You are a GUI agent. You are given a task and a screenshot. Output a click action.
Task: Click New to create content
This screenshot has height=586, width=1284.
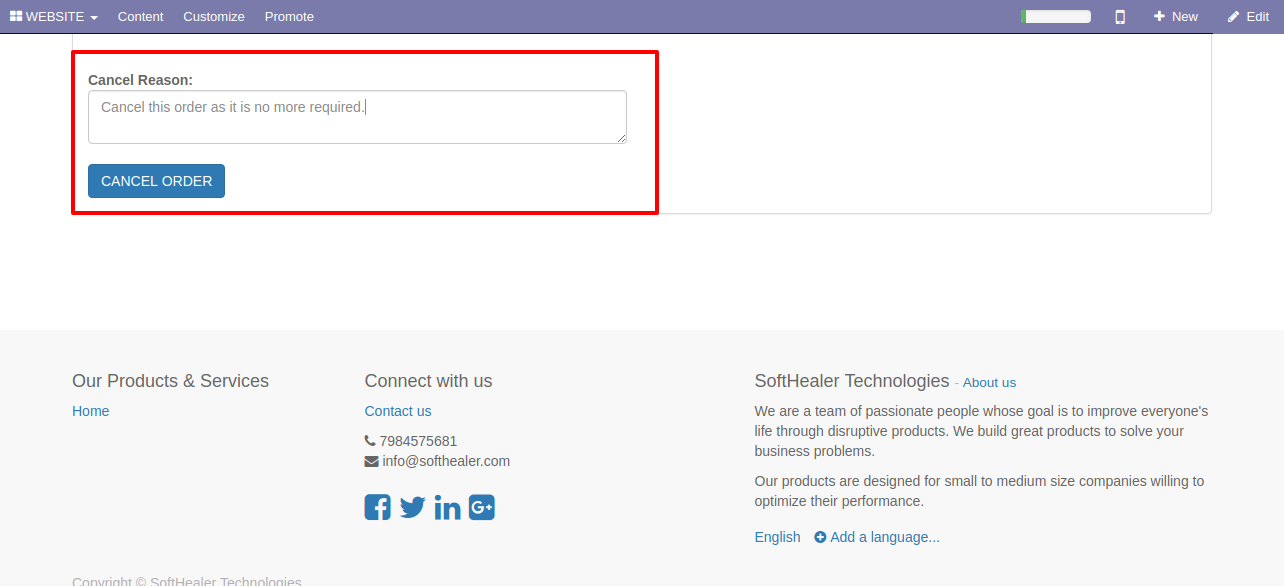point(1175,16)
